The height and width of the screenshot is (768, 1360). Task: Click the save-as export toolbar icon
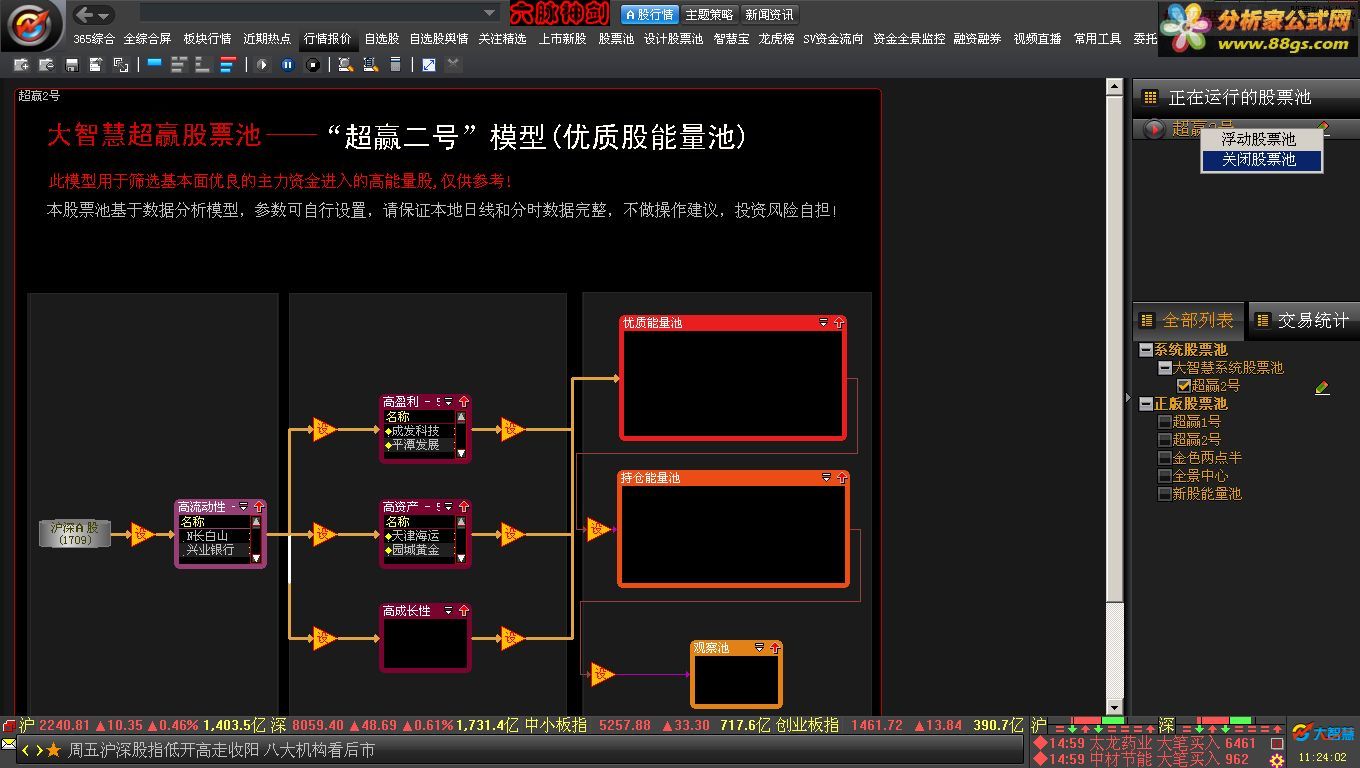pyautogui.click(x=96, y=64)
